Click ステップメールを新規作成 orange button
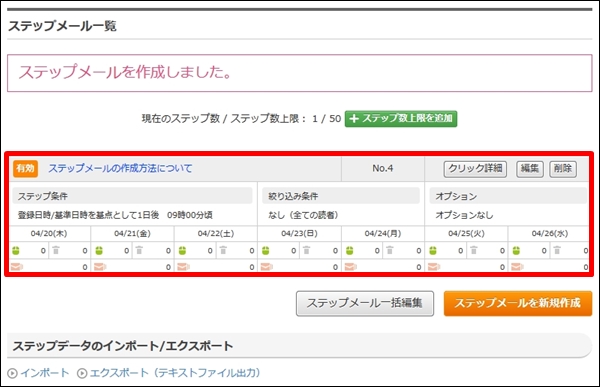 tap(518, 304)
